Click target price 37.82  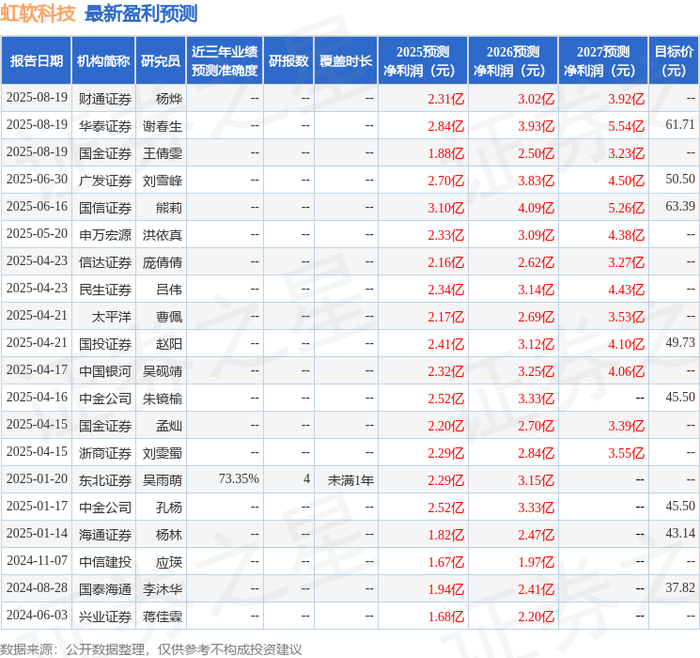click(x=680, y=587)
